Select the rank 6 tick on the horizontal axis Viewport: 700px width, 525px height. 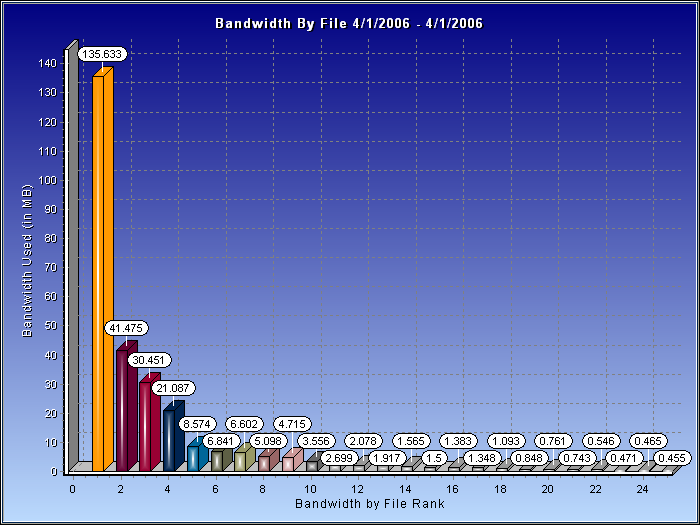pos(215,489)
